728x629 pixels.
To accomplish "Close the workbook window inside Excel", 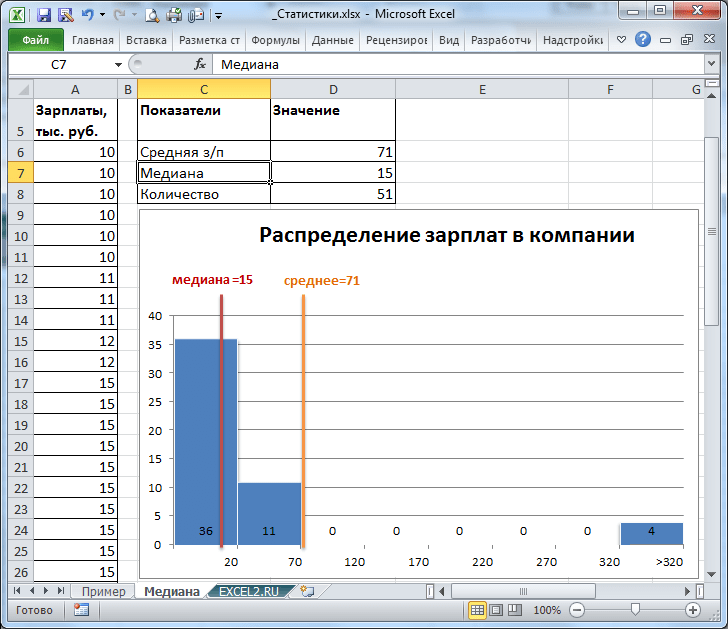I will click(x=709, y=39).
